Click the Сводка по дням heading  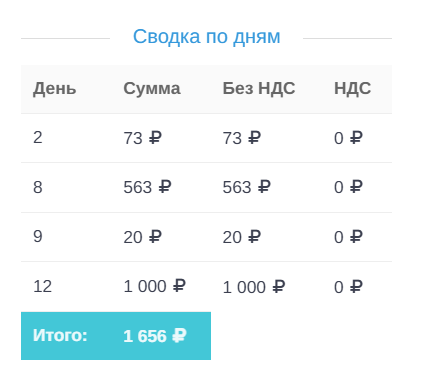point(206,36)
